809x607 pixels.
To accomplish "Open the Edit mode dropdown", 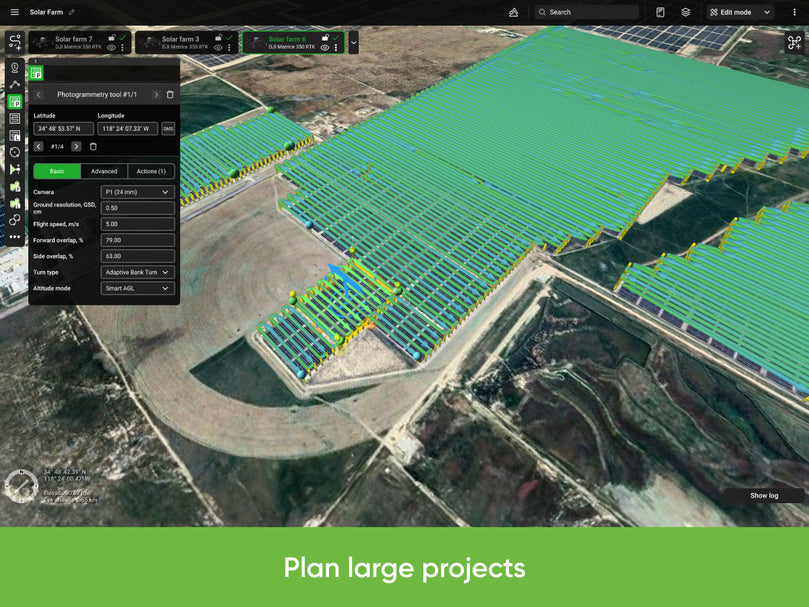I will [x=740, y=12].
